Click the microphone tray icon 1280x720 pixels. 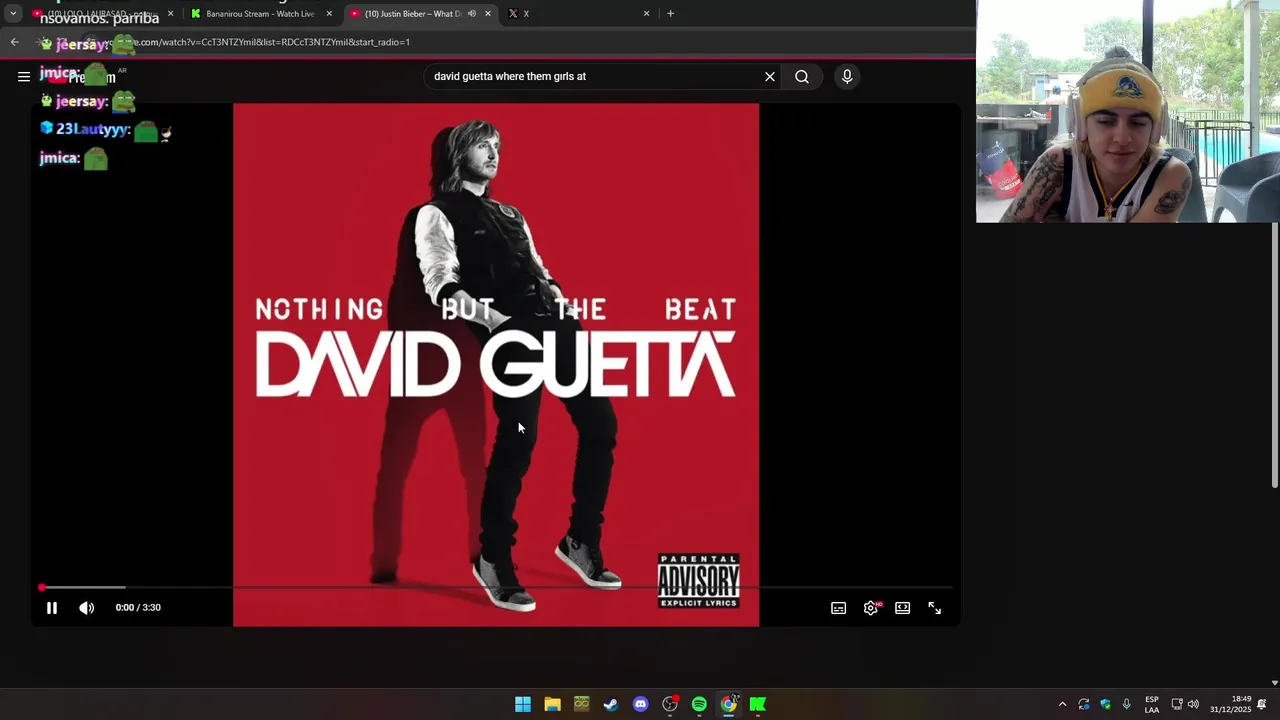click(1127, 704)
